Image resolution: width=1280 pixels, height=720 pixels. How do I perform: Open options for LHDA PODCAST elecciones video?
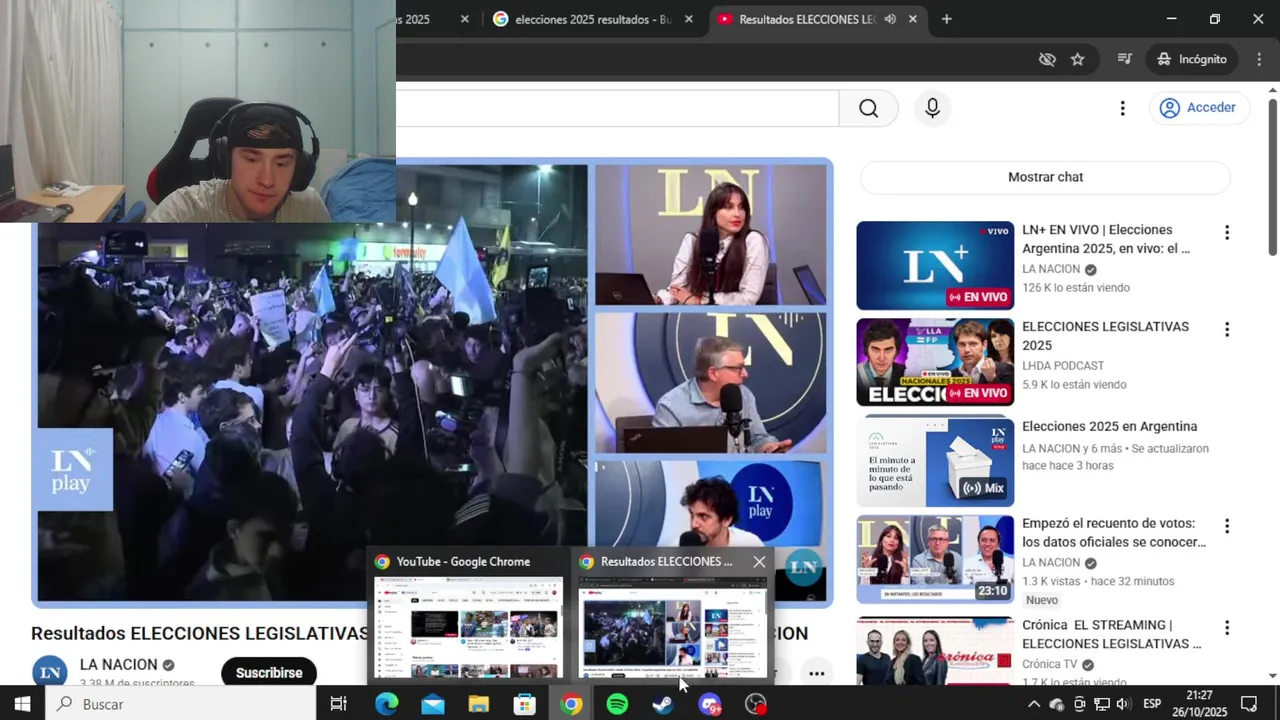(x=1227, y=329)
